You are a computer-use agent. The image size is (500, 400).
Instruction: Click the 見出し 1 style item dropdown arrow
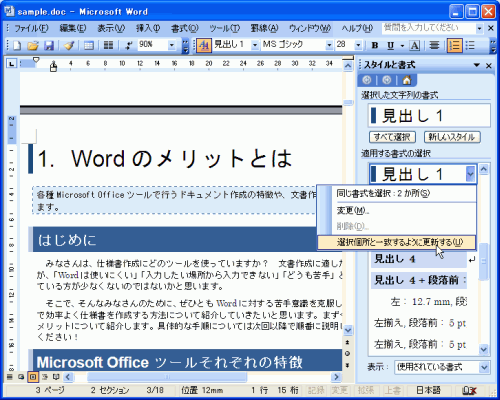pos(470,174)
